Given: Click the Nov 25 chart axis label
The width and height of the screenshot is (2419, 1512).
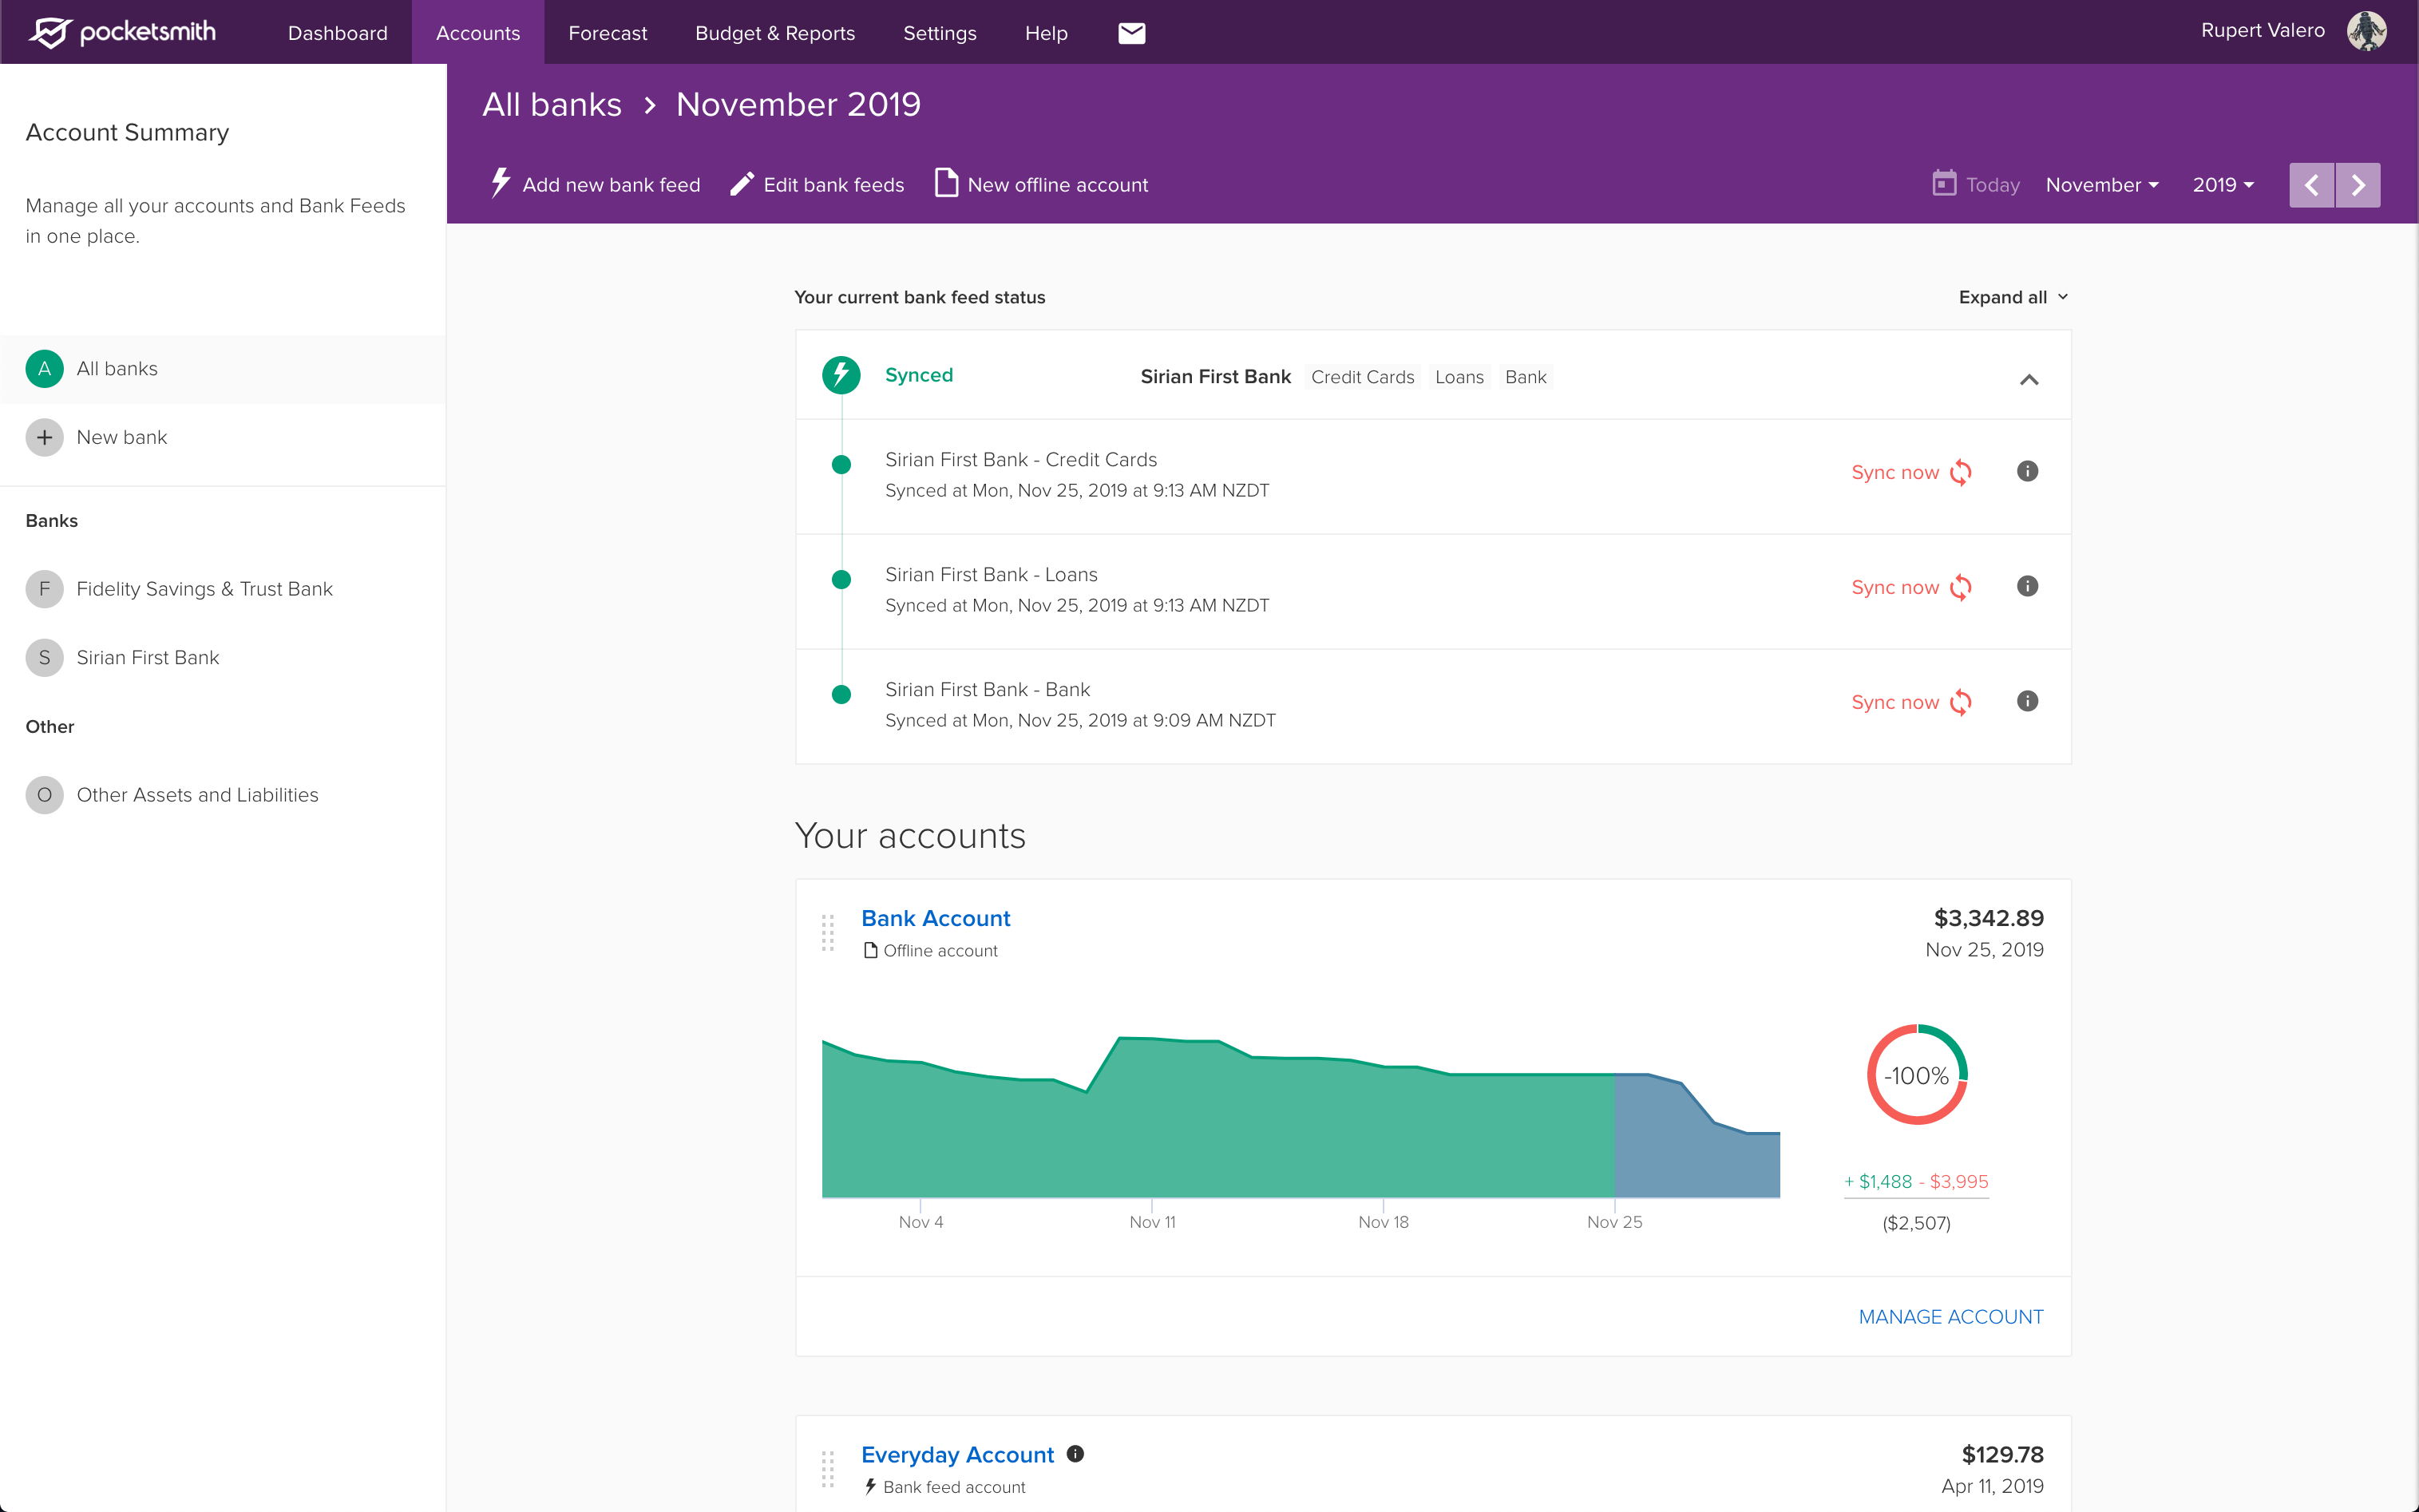Looking at the screenshot, I should click(1614, 1222).
